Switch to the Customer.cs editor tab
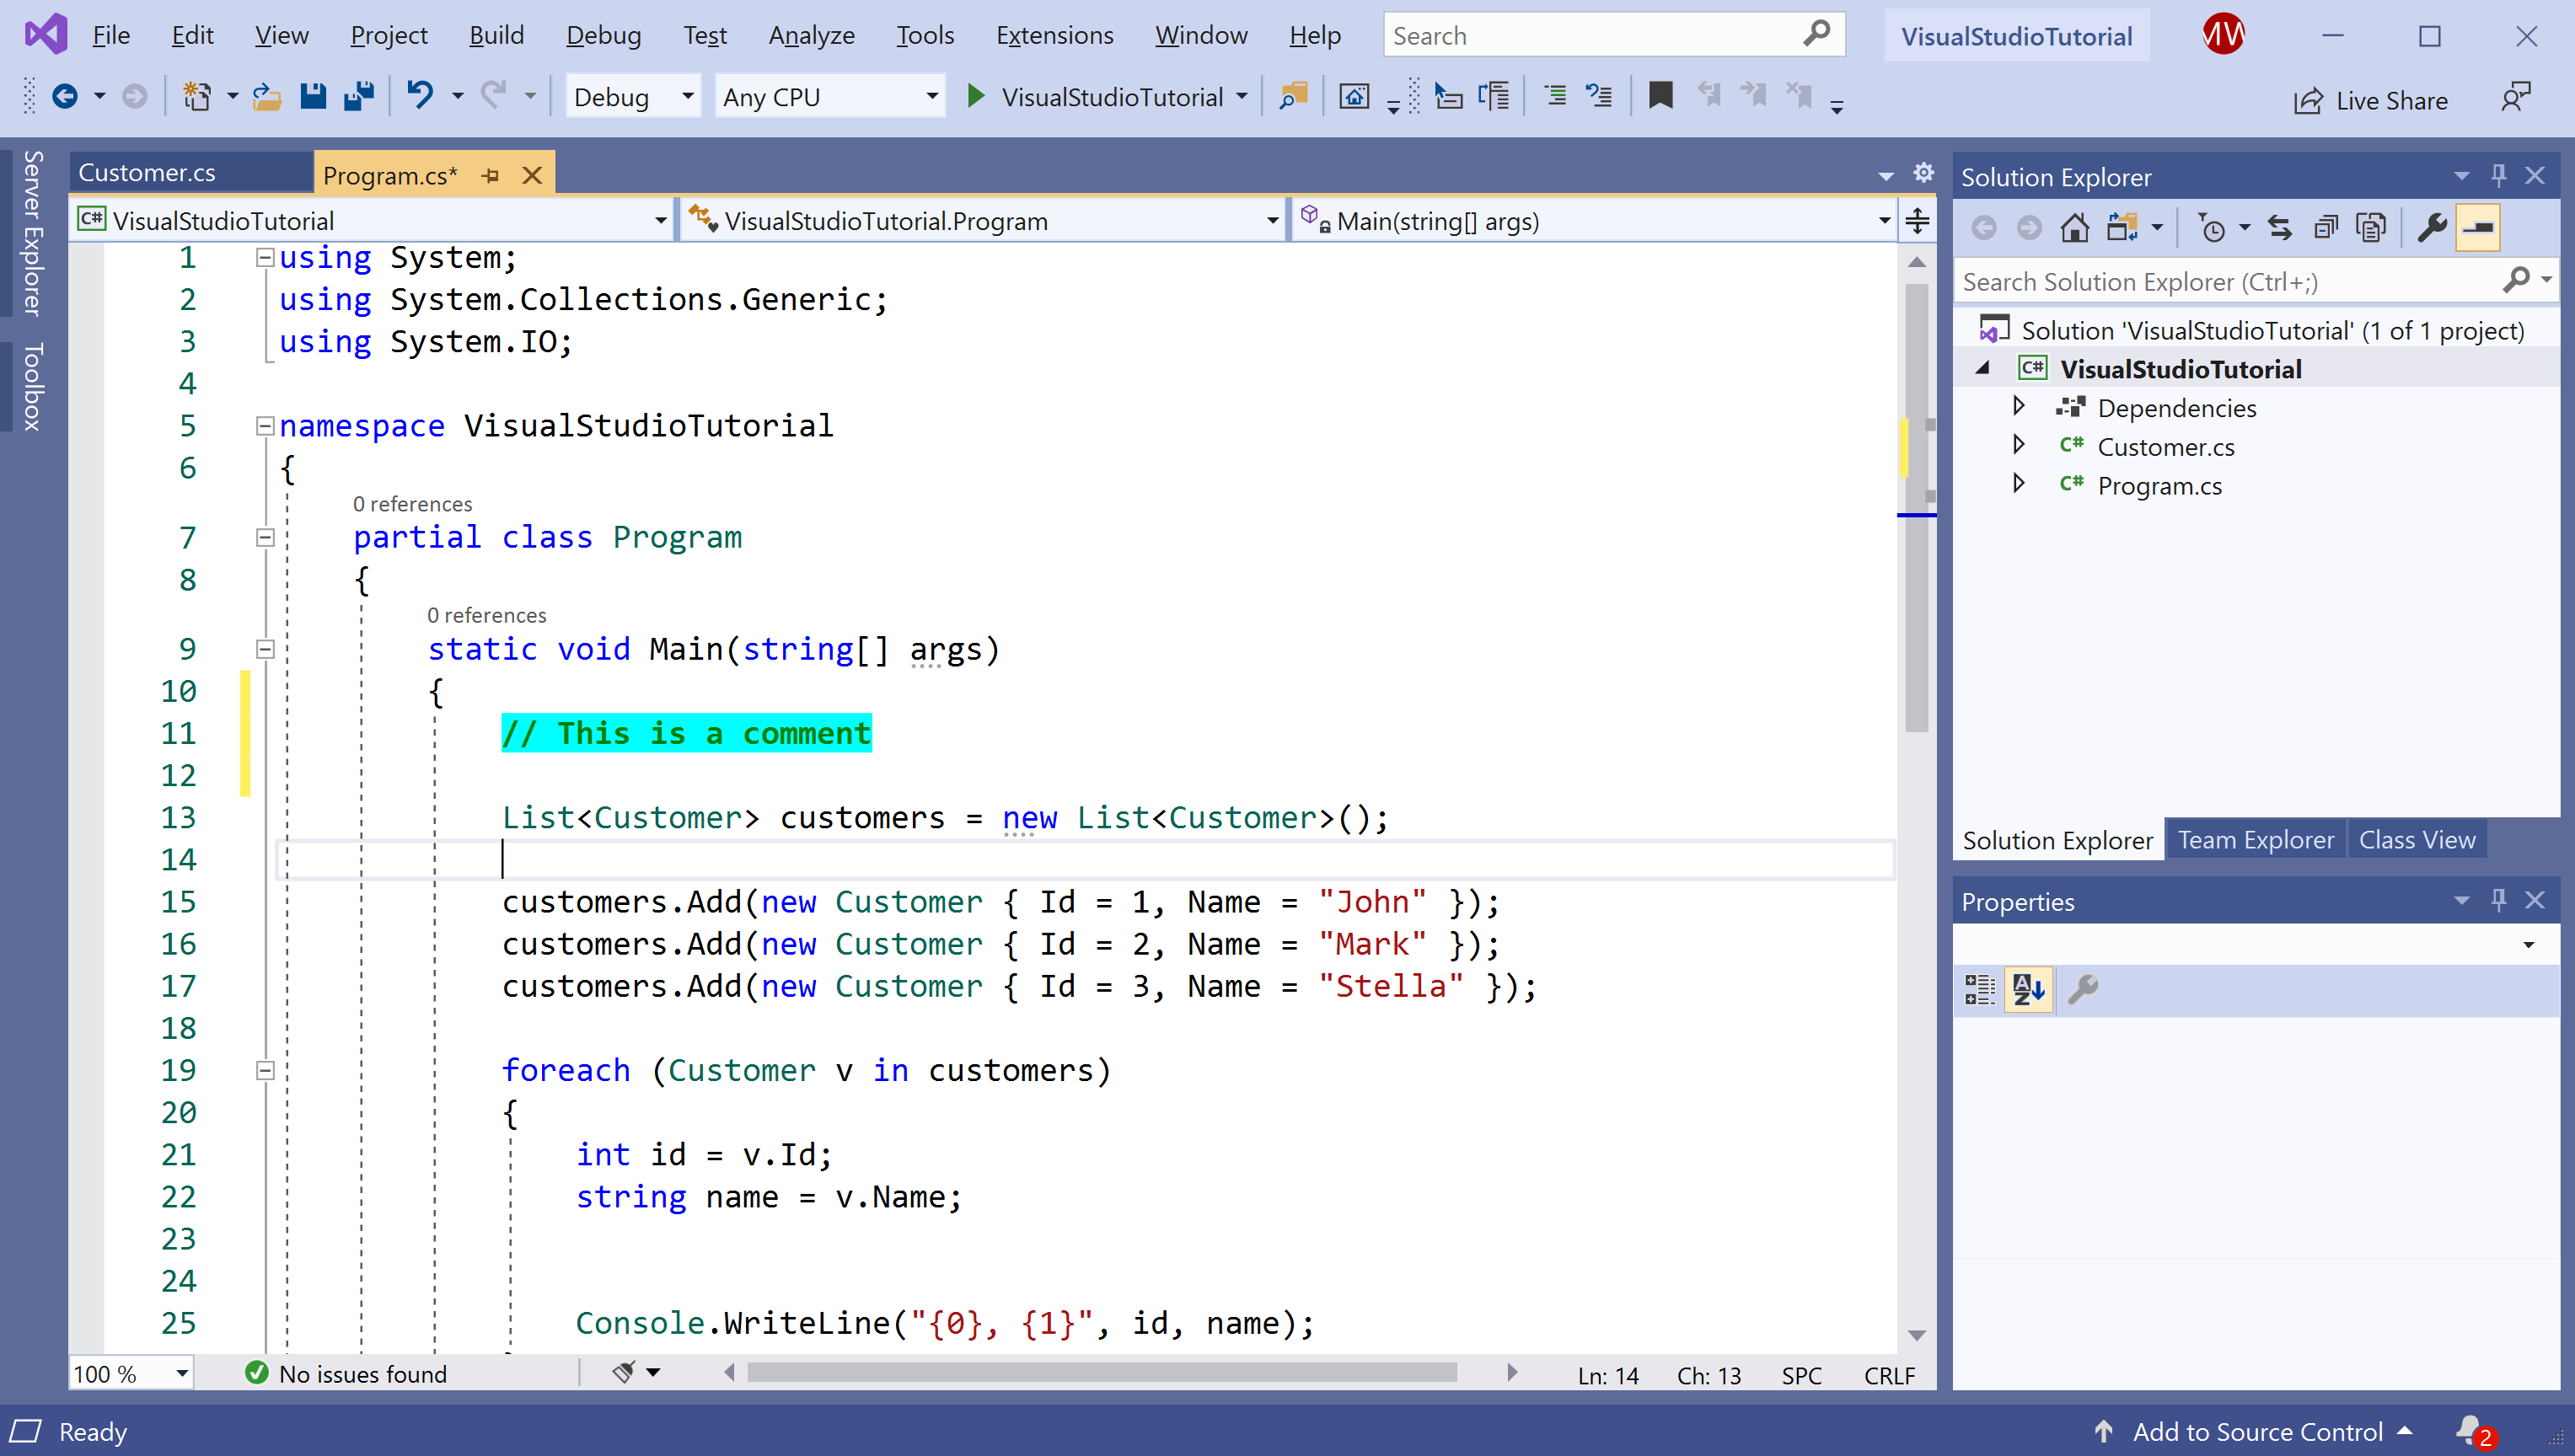This screenshot has width=2575, height=1456. click(x=147, y=173)
